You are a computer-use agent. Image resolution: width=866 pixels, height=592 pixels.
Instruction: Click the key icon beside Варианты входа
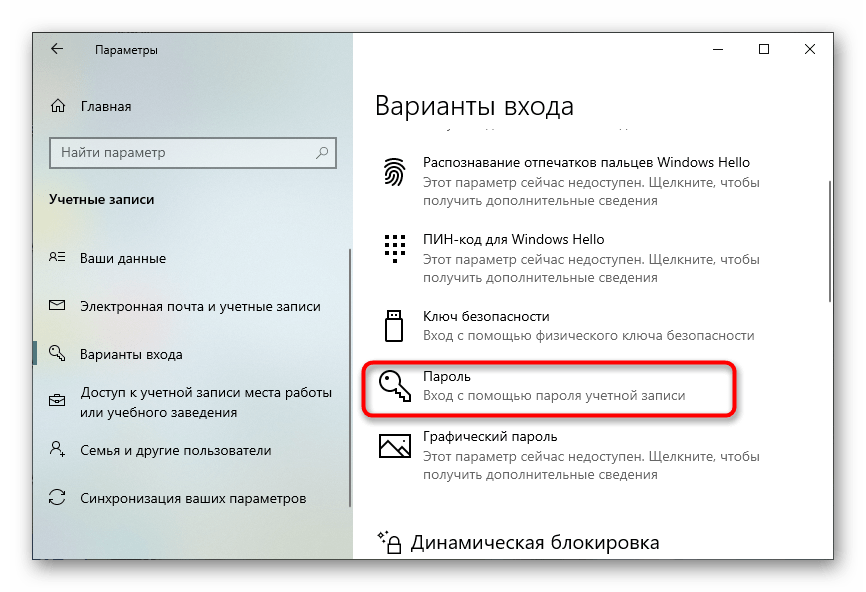coord(57,352)
